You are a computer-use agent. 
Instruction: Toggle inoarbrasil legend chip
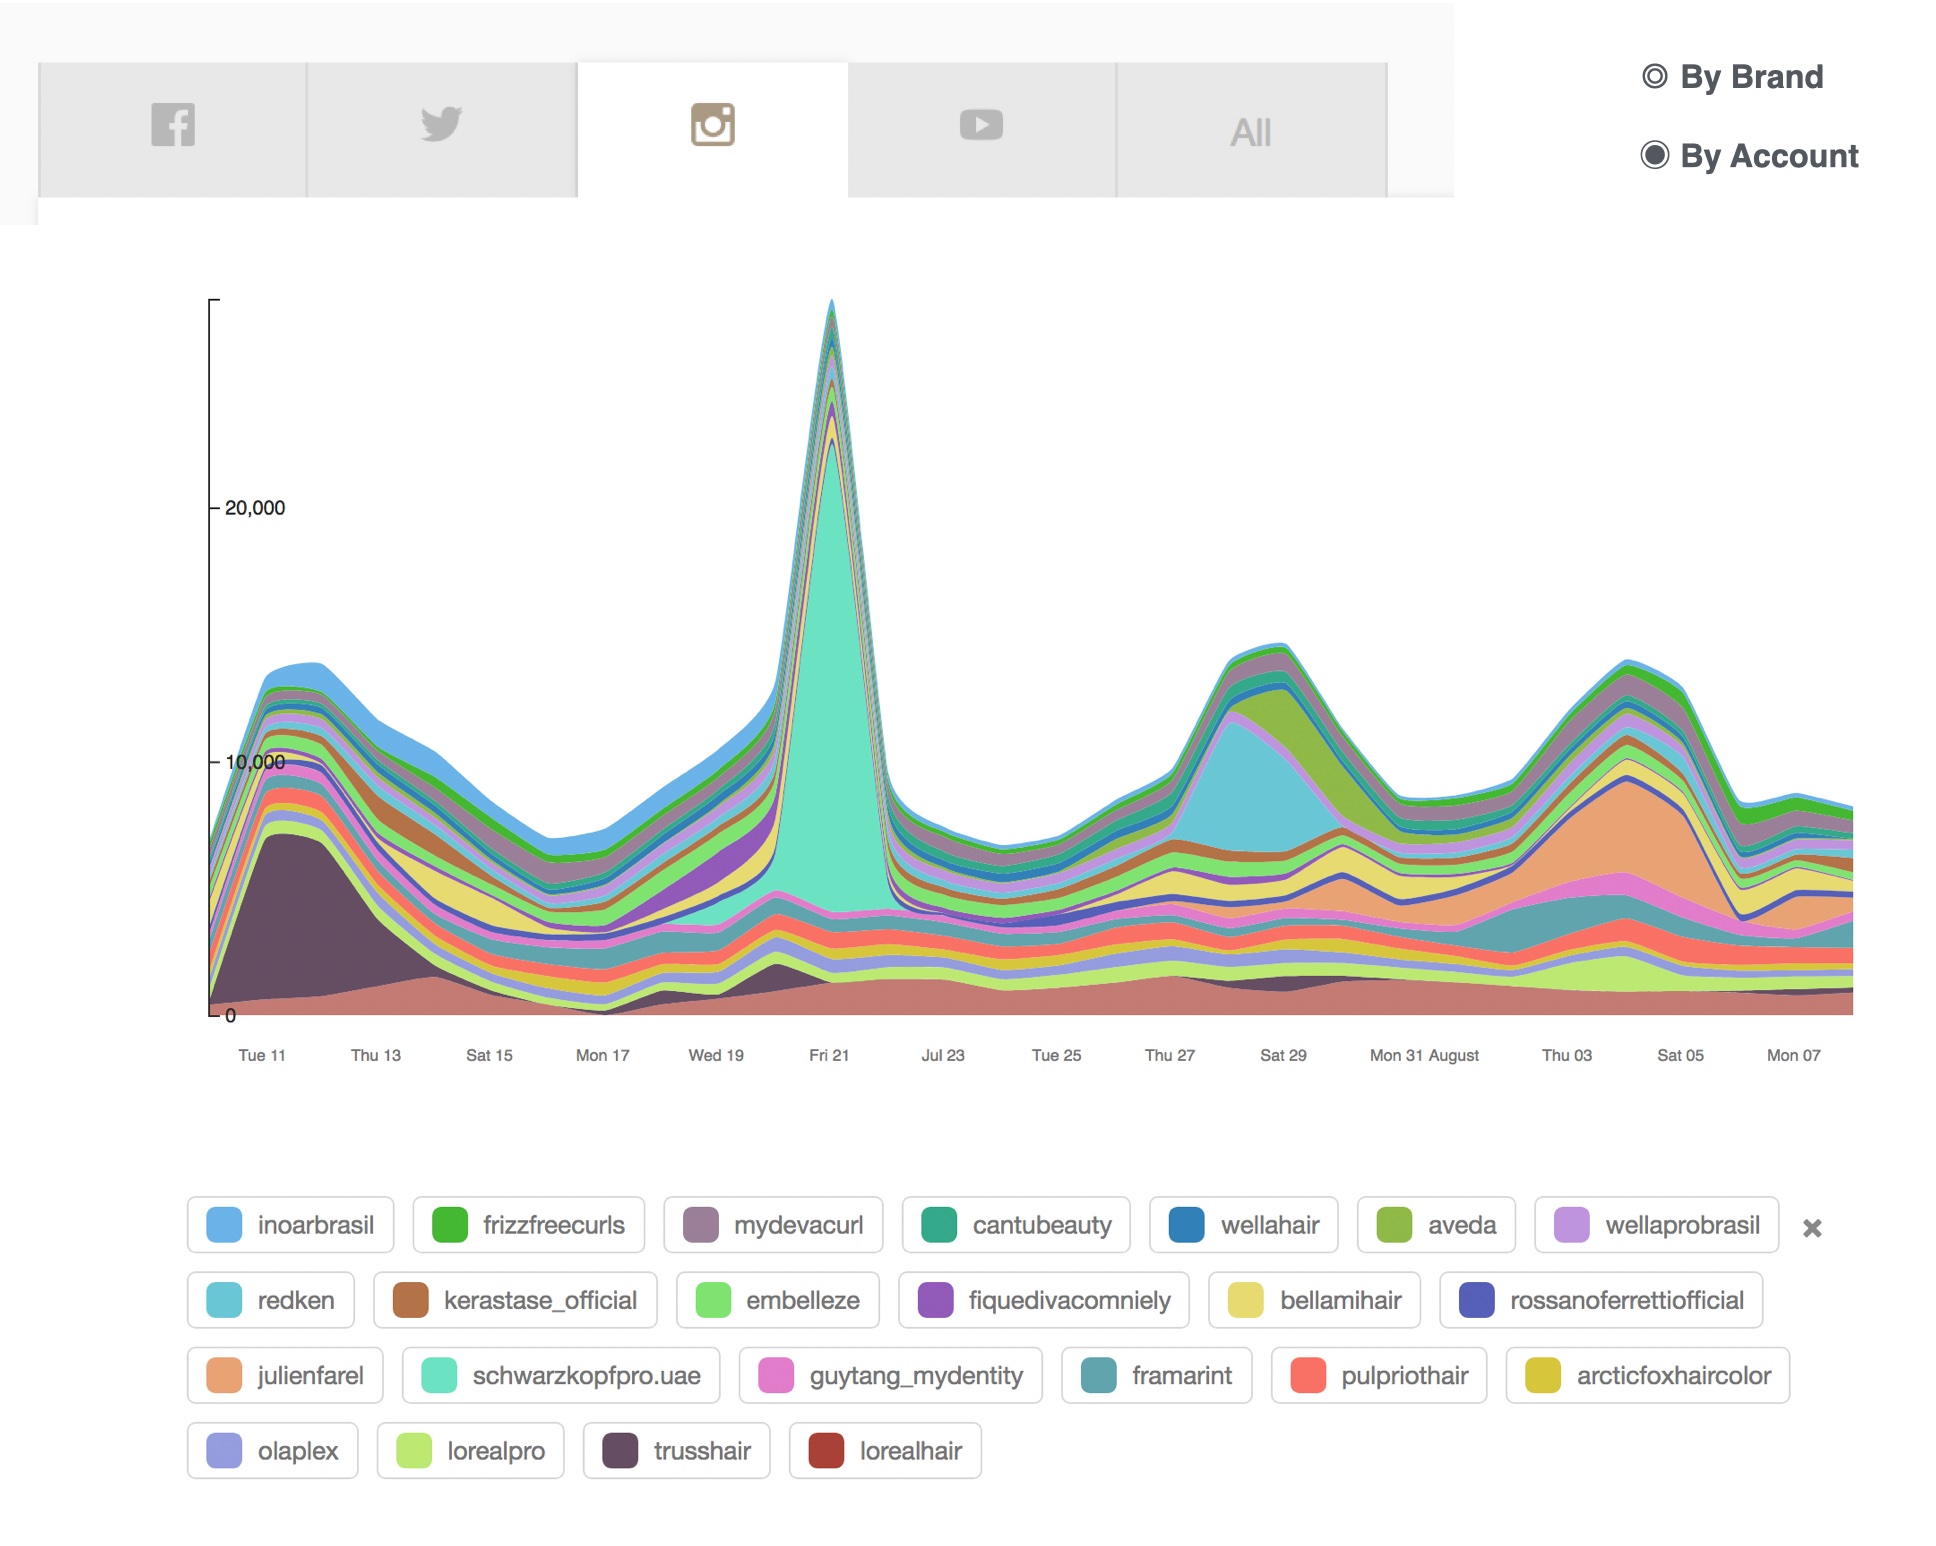pos(290,1225)
